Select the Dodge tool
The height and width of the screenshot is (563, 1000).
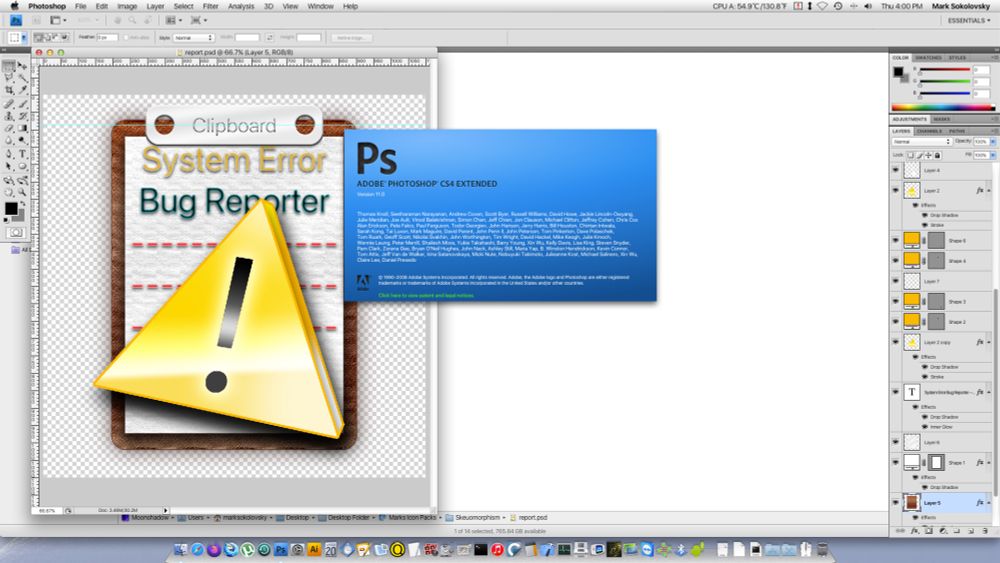22,140
